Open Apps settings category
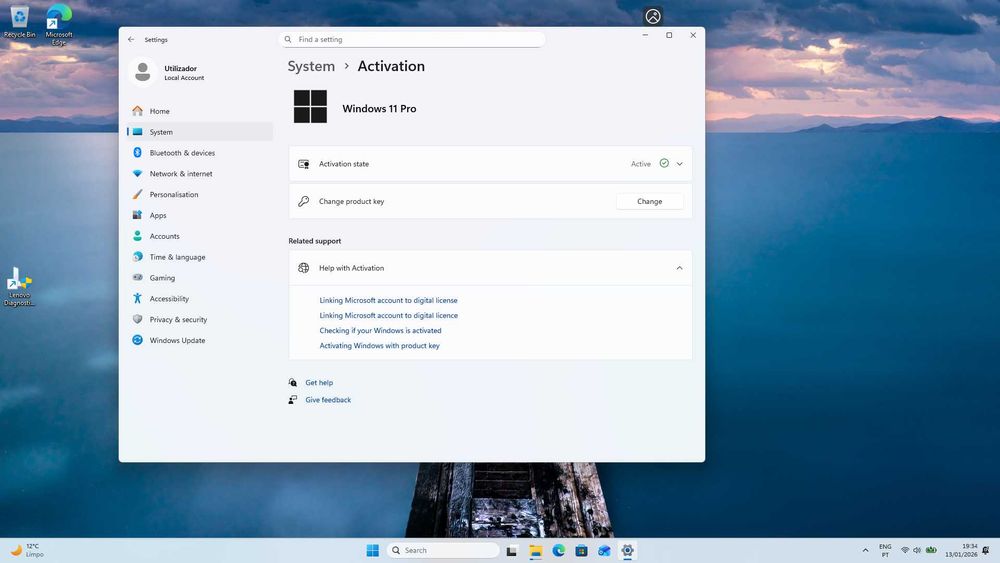Image resolution: width=1000 pixels, height=563 pixels. pyautogui.click(x=200, y=216)
